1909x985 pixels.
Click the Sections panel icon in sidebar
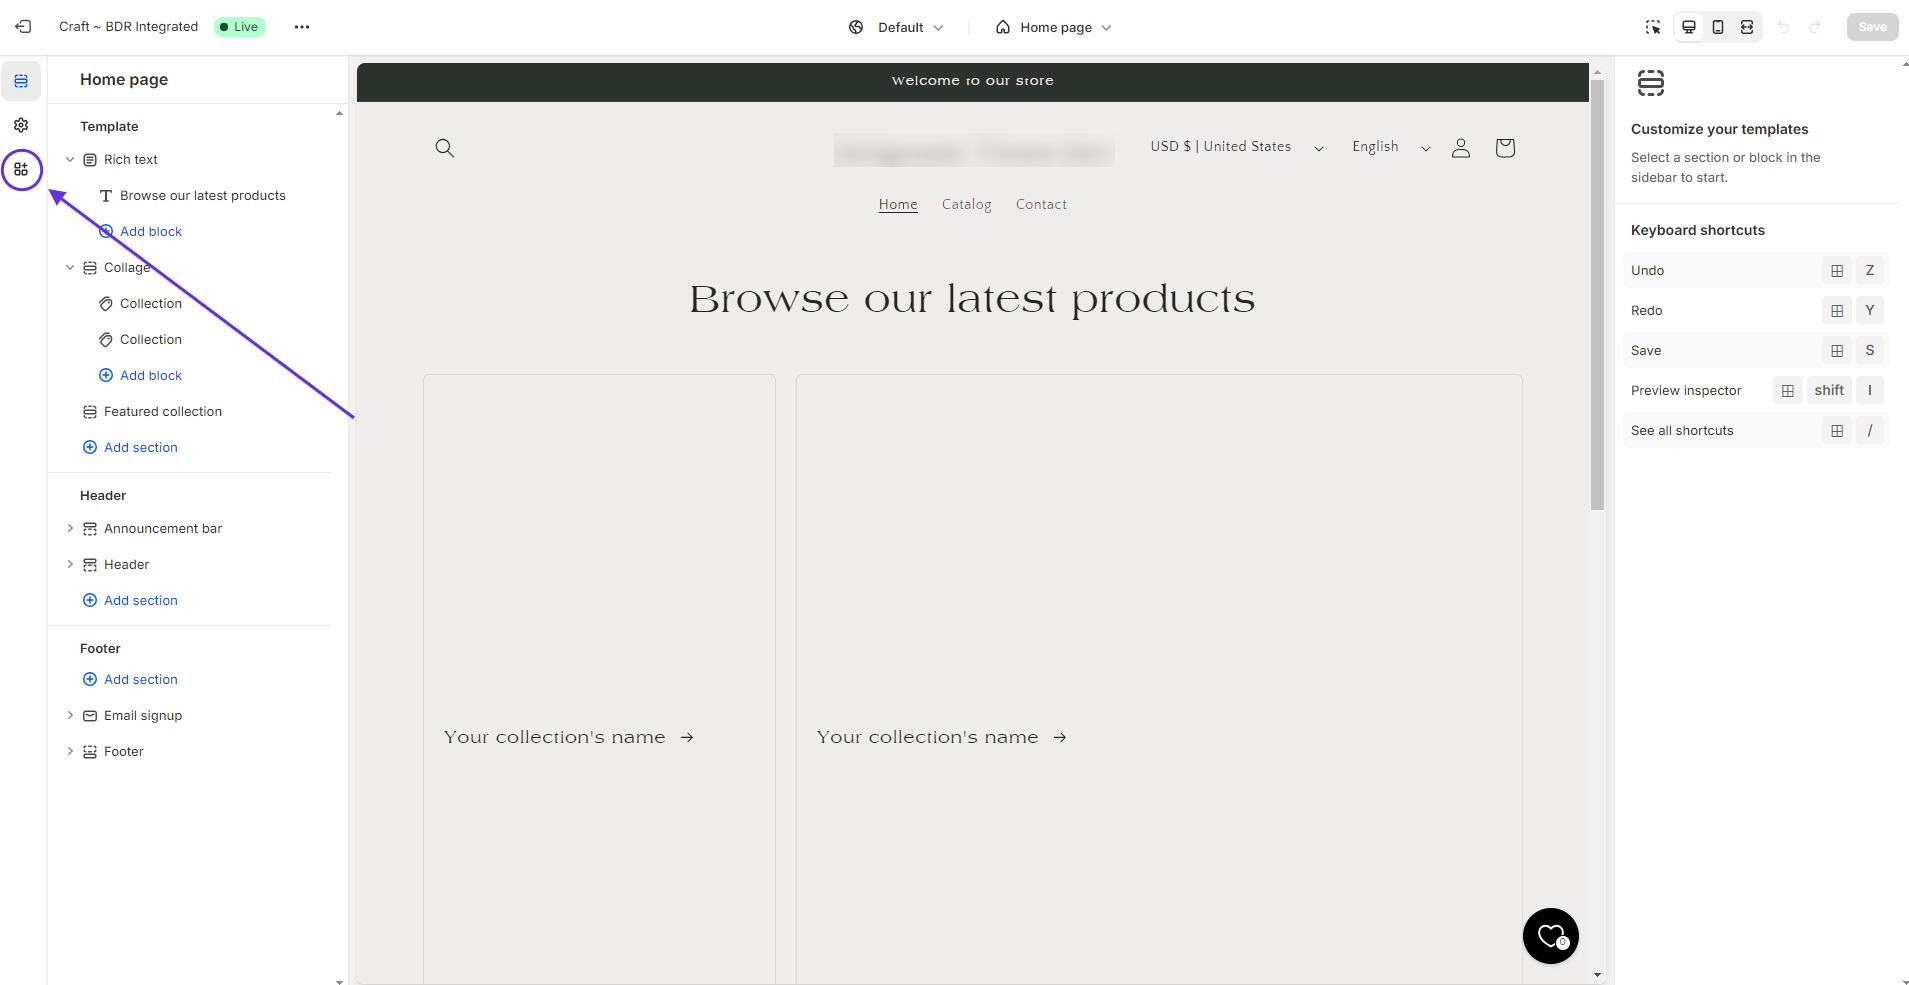click(x=21, y=81)
